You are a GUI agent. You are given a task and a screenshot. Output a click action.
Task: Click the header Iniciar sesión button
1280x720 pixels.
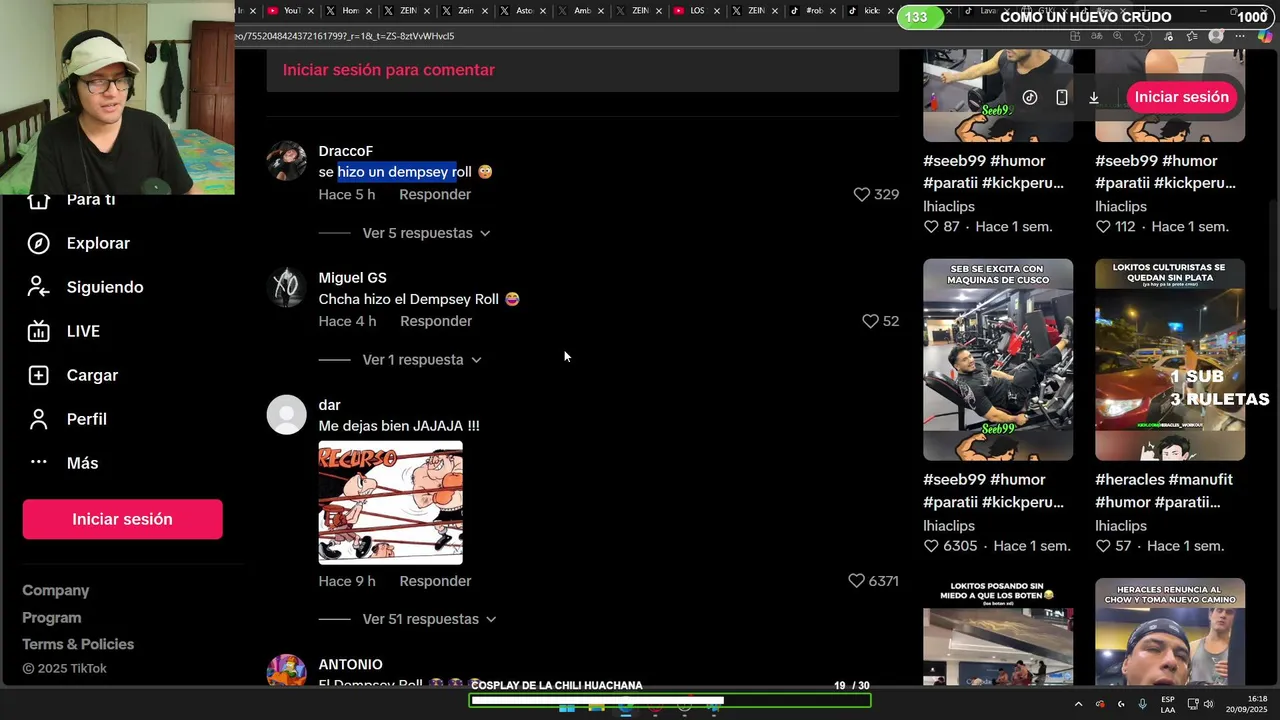pyautogui.click(x=1181, y=97)
